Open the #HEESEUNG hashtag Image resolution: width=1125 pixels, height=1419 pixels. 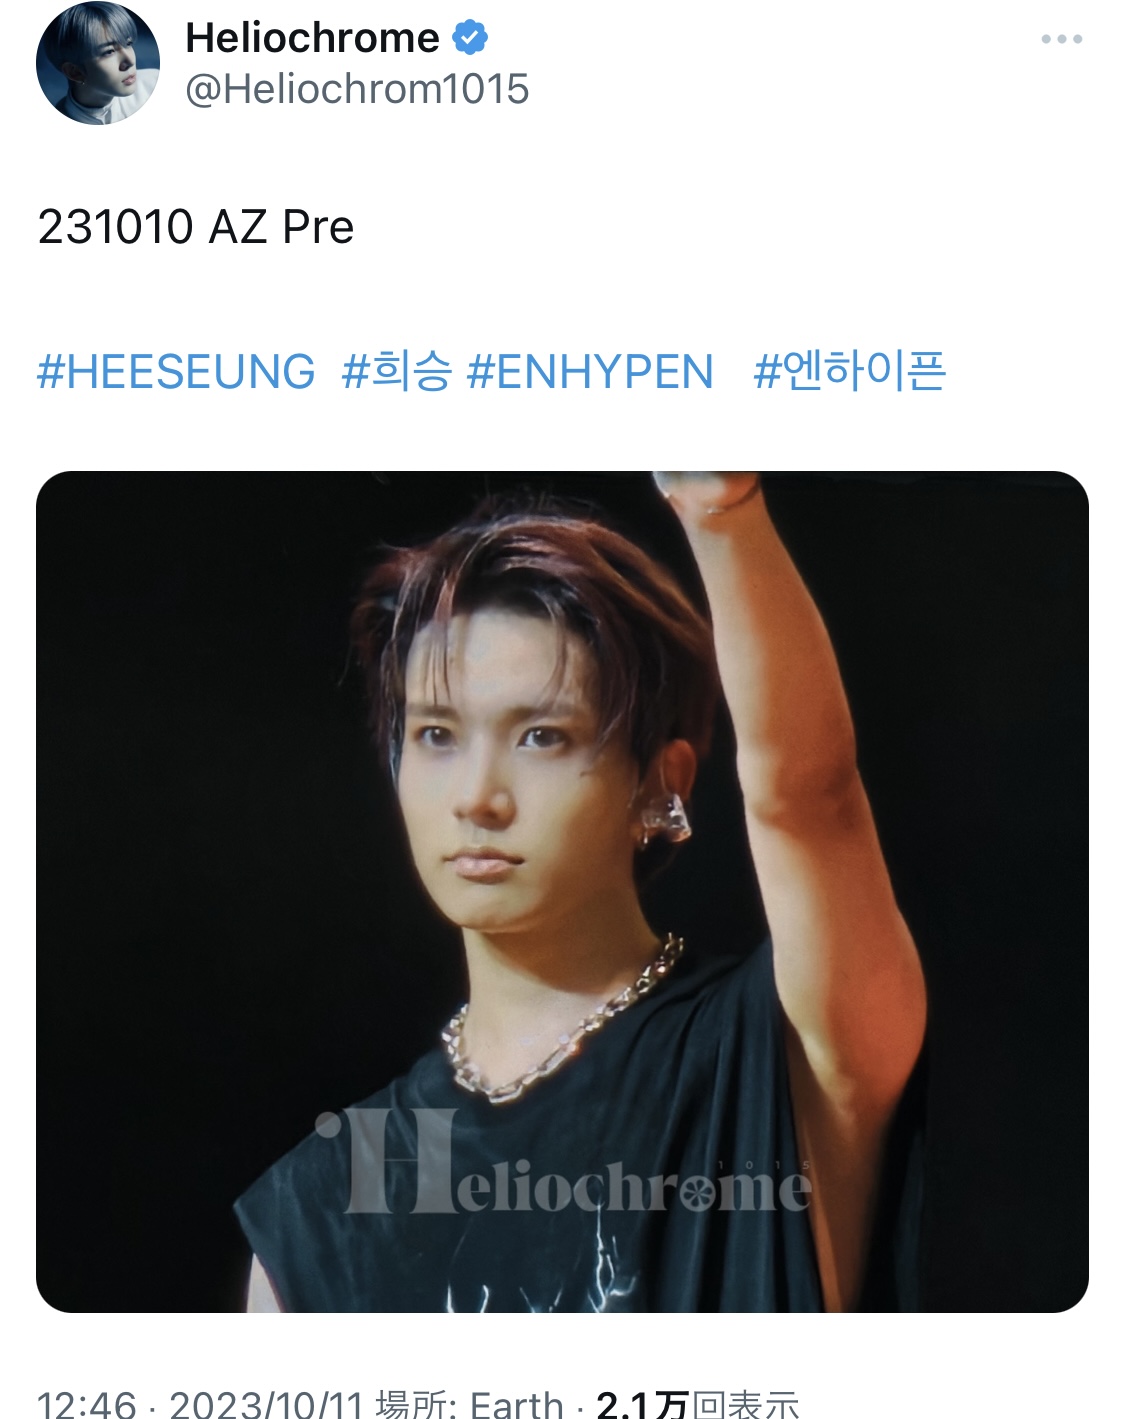point(176,372)
